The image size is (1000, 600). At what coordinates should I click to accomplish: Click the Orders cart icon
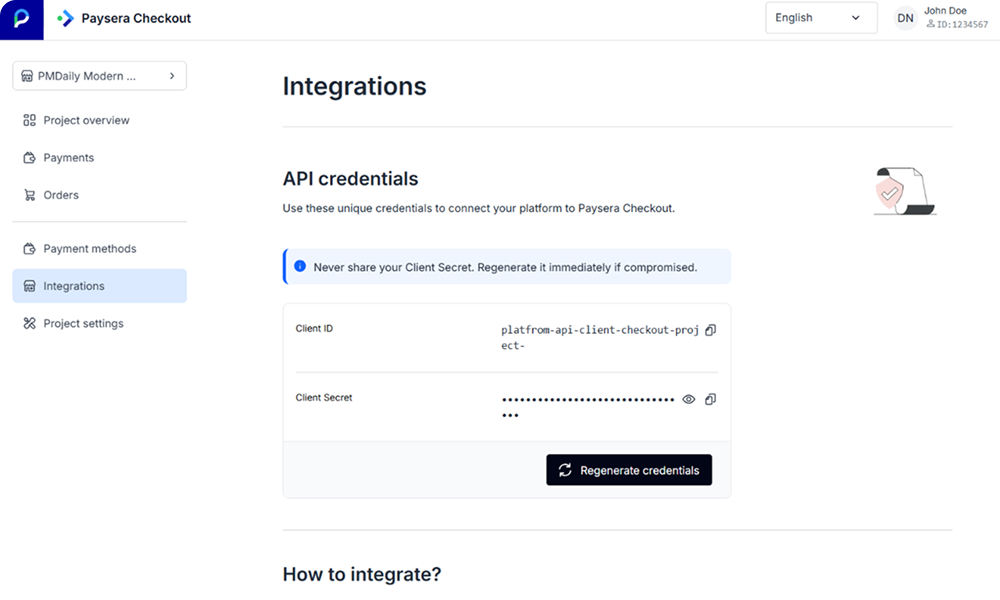click(x=29, y=195)
